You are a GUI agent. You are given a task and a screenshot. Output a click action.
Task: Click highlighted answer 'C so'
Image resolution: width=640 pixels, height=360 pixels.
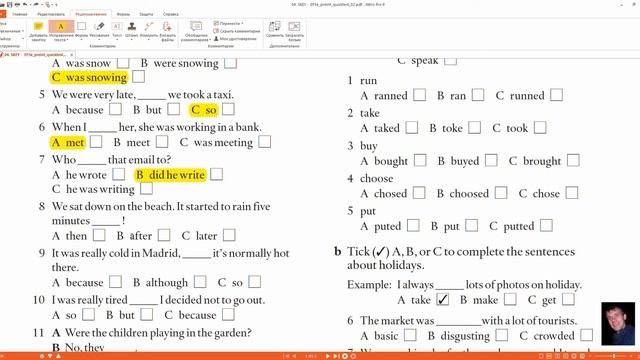point(203,109)
